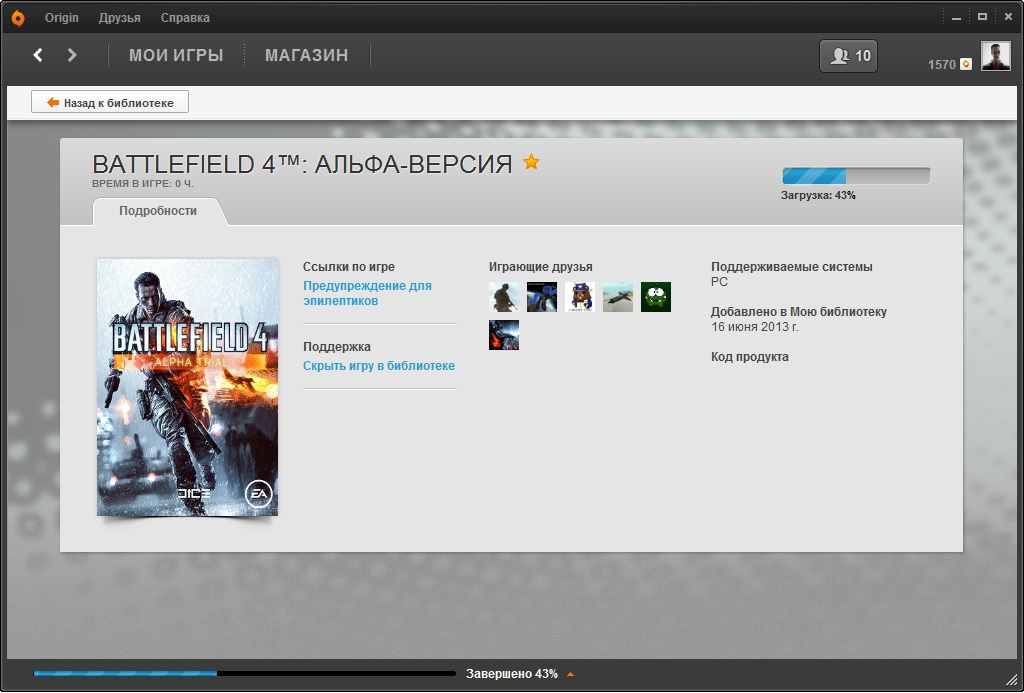The height and width of the screenshot is (693, 1024).
Task: Open the green frog friend avatar
Action: (656, 297)
